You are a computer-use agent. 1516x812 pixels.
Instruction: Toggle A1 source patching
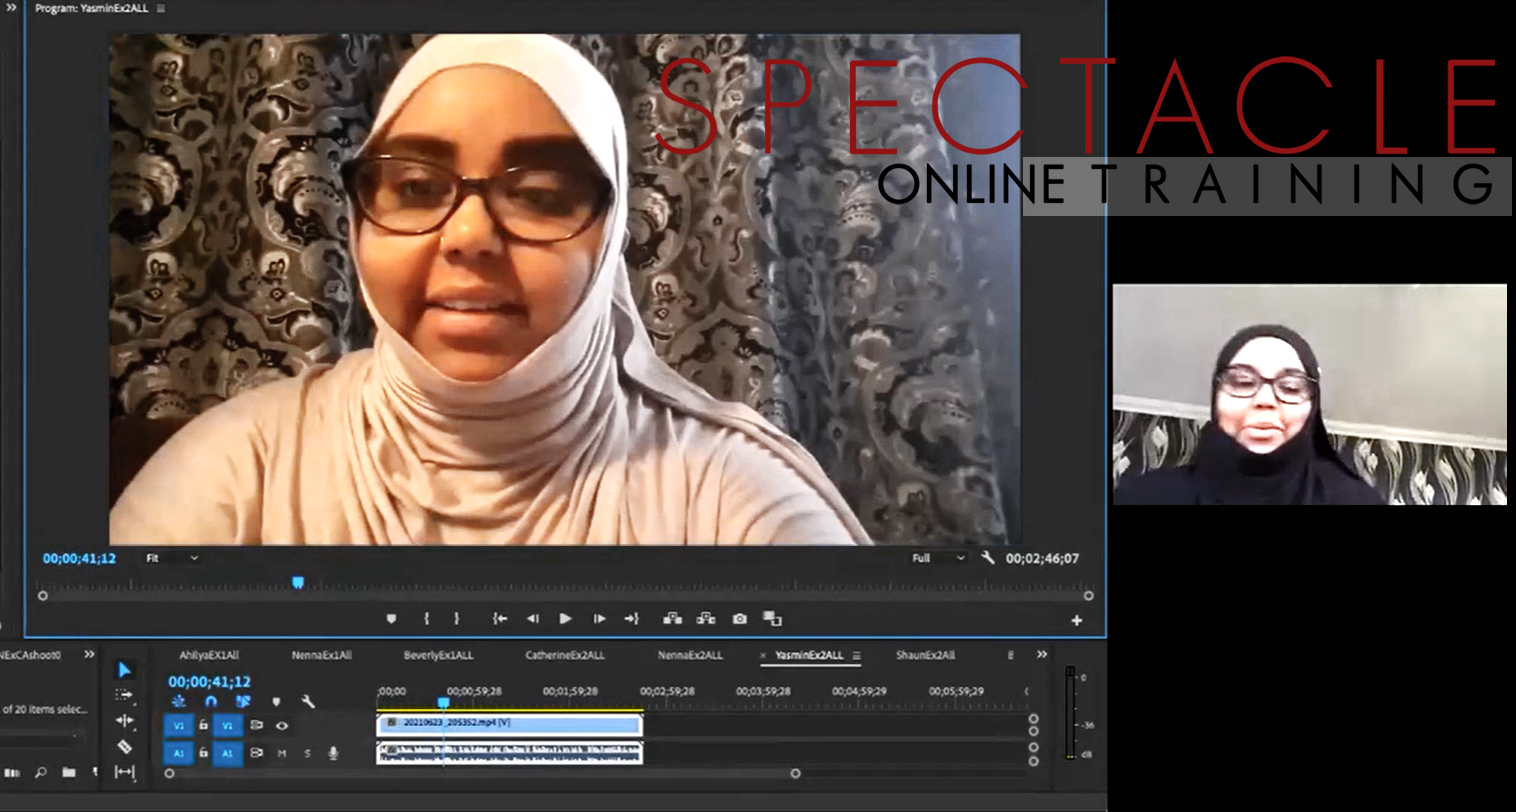click(x=179, y=753)
